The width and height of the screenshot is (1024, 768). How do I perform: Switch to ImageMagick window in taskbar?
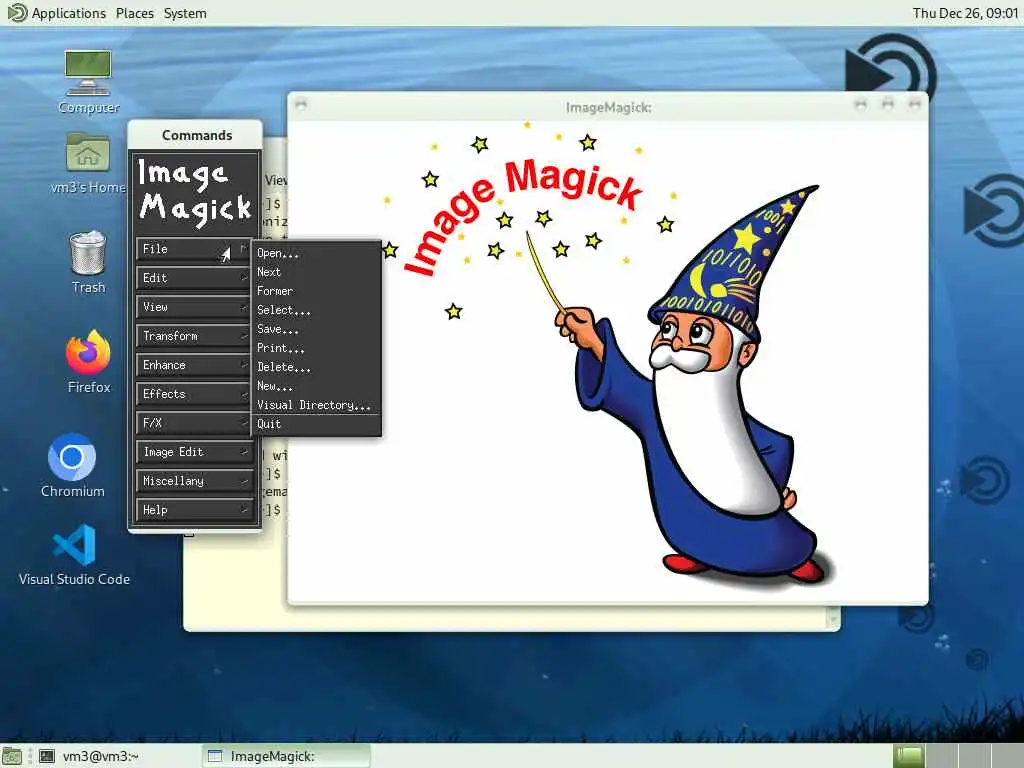[x=286, y=756]
